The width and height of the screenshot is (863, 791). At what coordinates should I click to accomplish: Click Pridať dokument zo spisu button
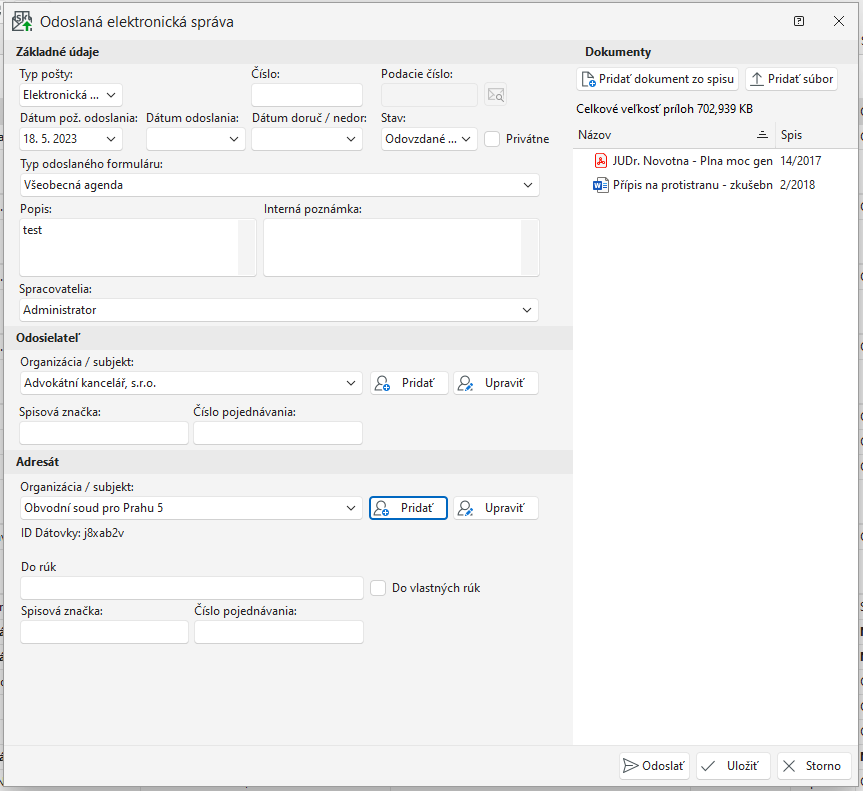[658, 79]
